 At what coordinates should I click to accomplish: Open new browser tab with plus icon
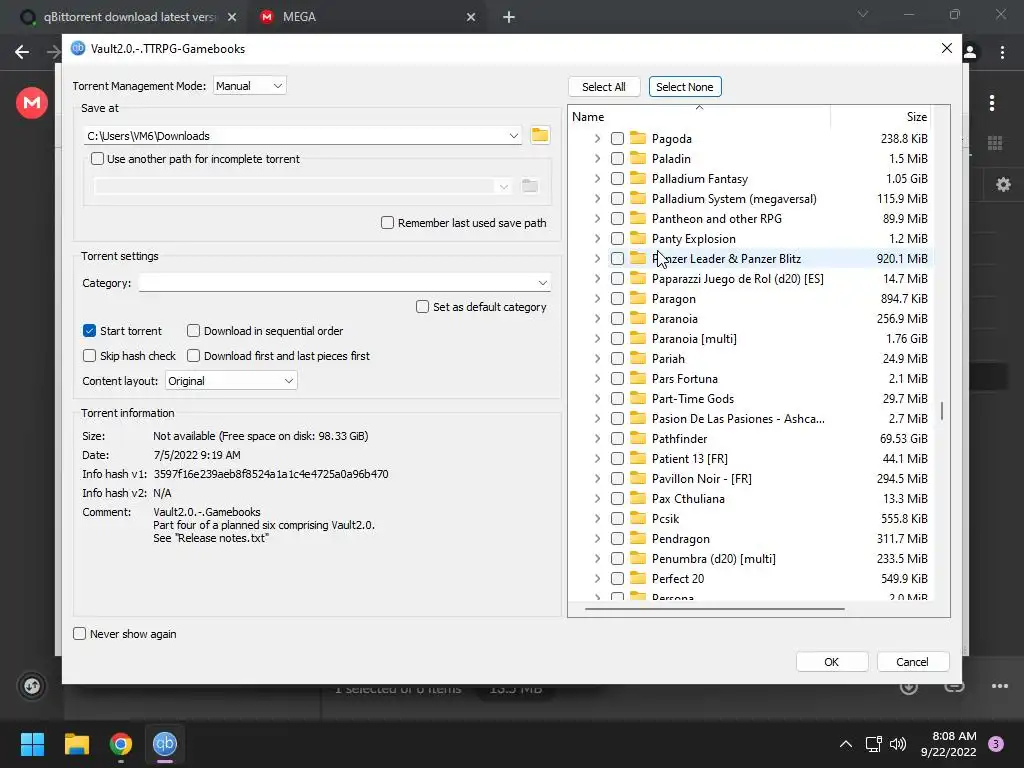pyautogui.click(x=509, y=17)
